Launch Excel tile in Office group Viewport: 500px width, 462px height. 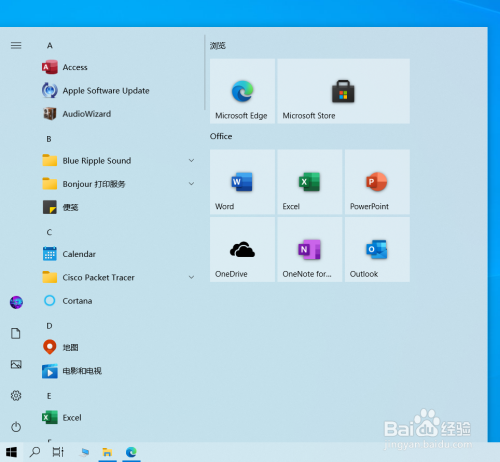[310, 182]
